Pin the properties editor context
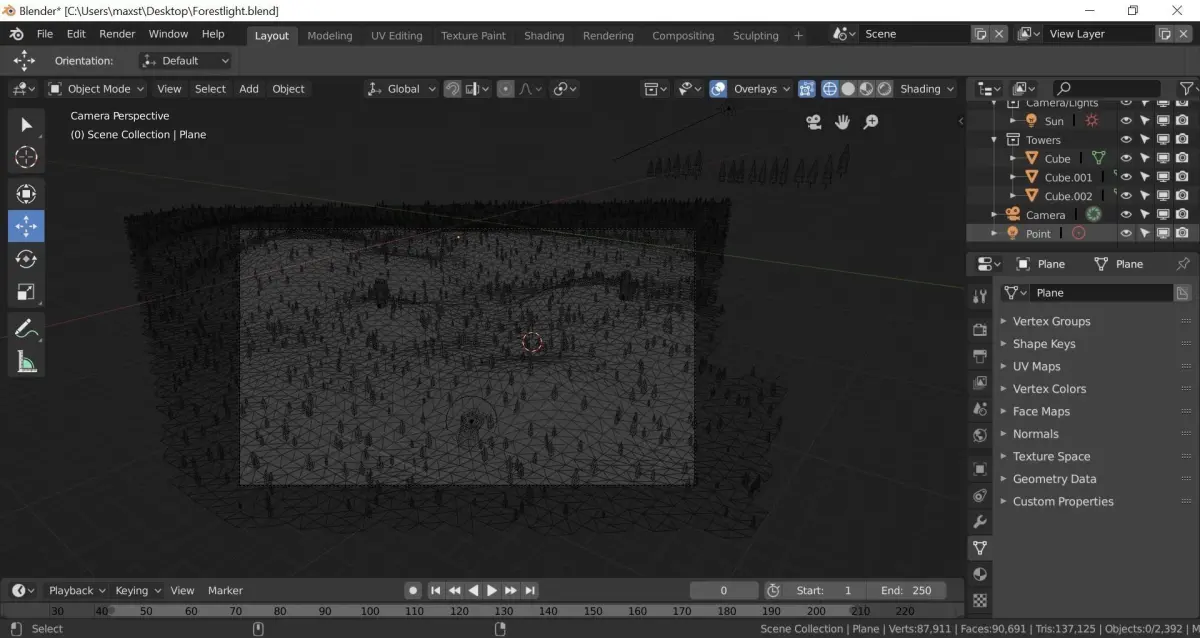Screen dimensions: 1200x638 (x=1183, y=264)
